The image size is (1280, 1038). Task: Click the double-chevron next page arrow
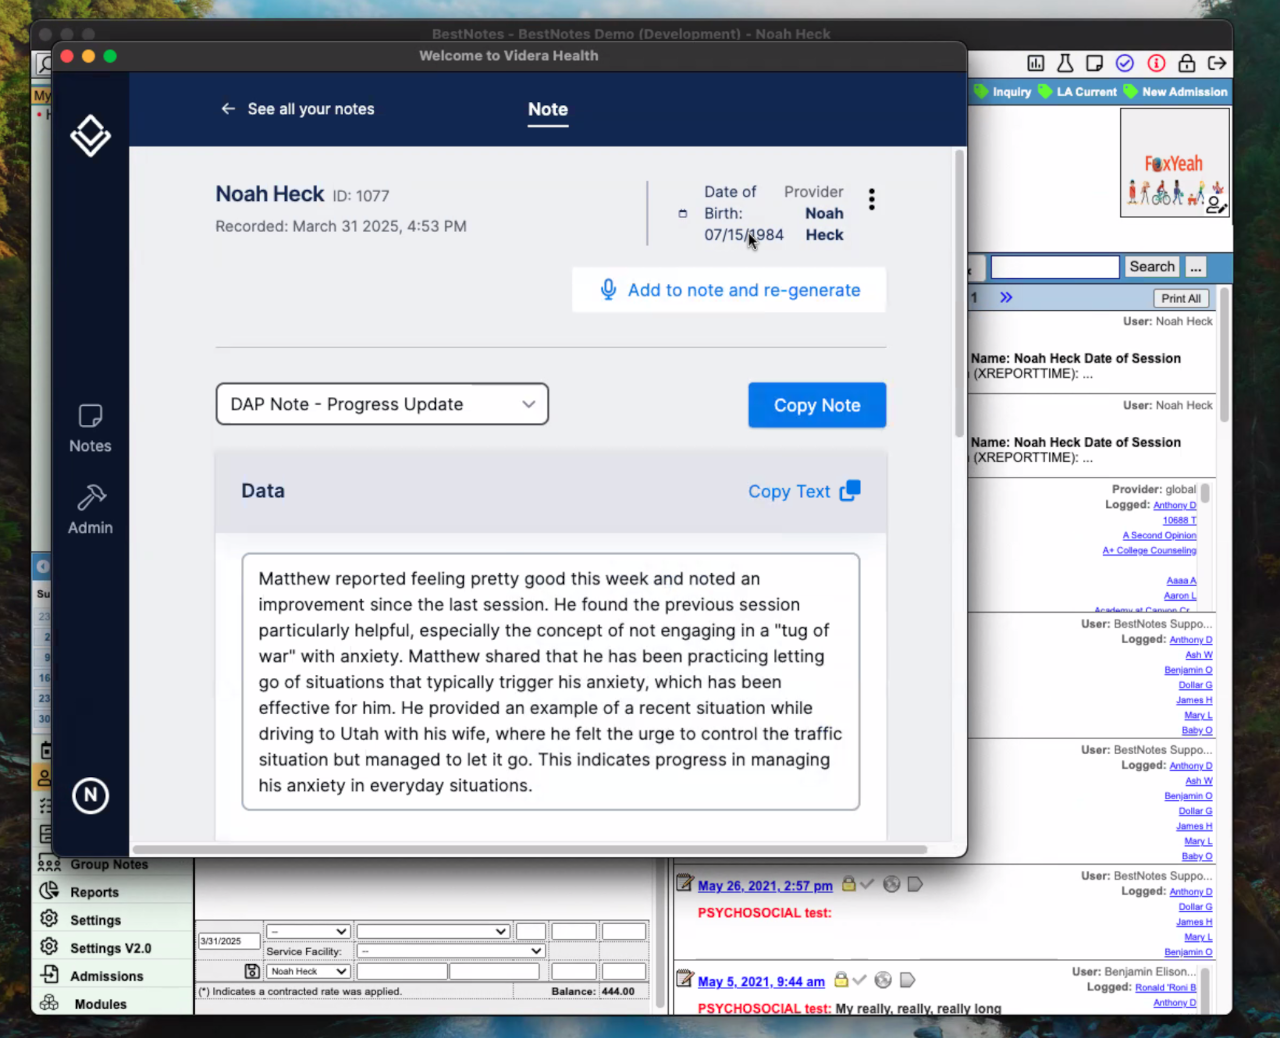click(1006, 297)
